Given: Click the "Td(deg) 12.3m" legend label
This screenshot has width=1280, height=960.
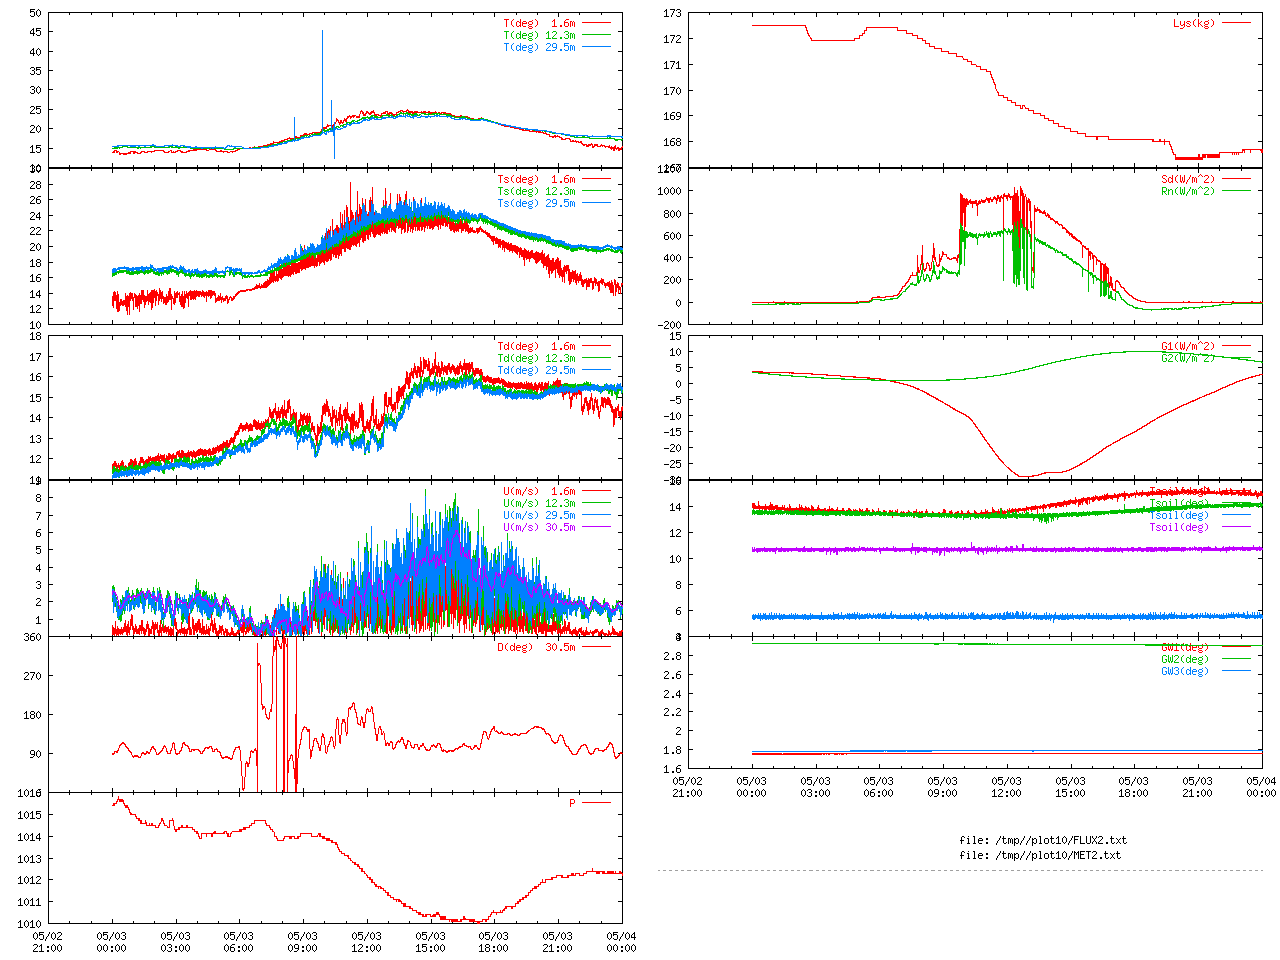Looking at the screenshot, I should pos(536,358).
